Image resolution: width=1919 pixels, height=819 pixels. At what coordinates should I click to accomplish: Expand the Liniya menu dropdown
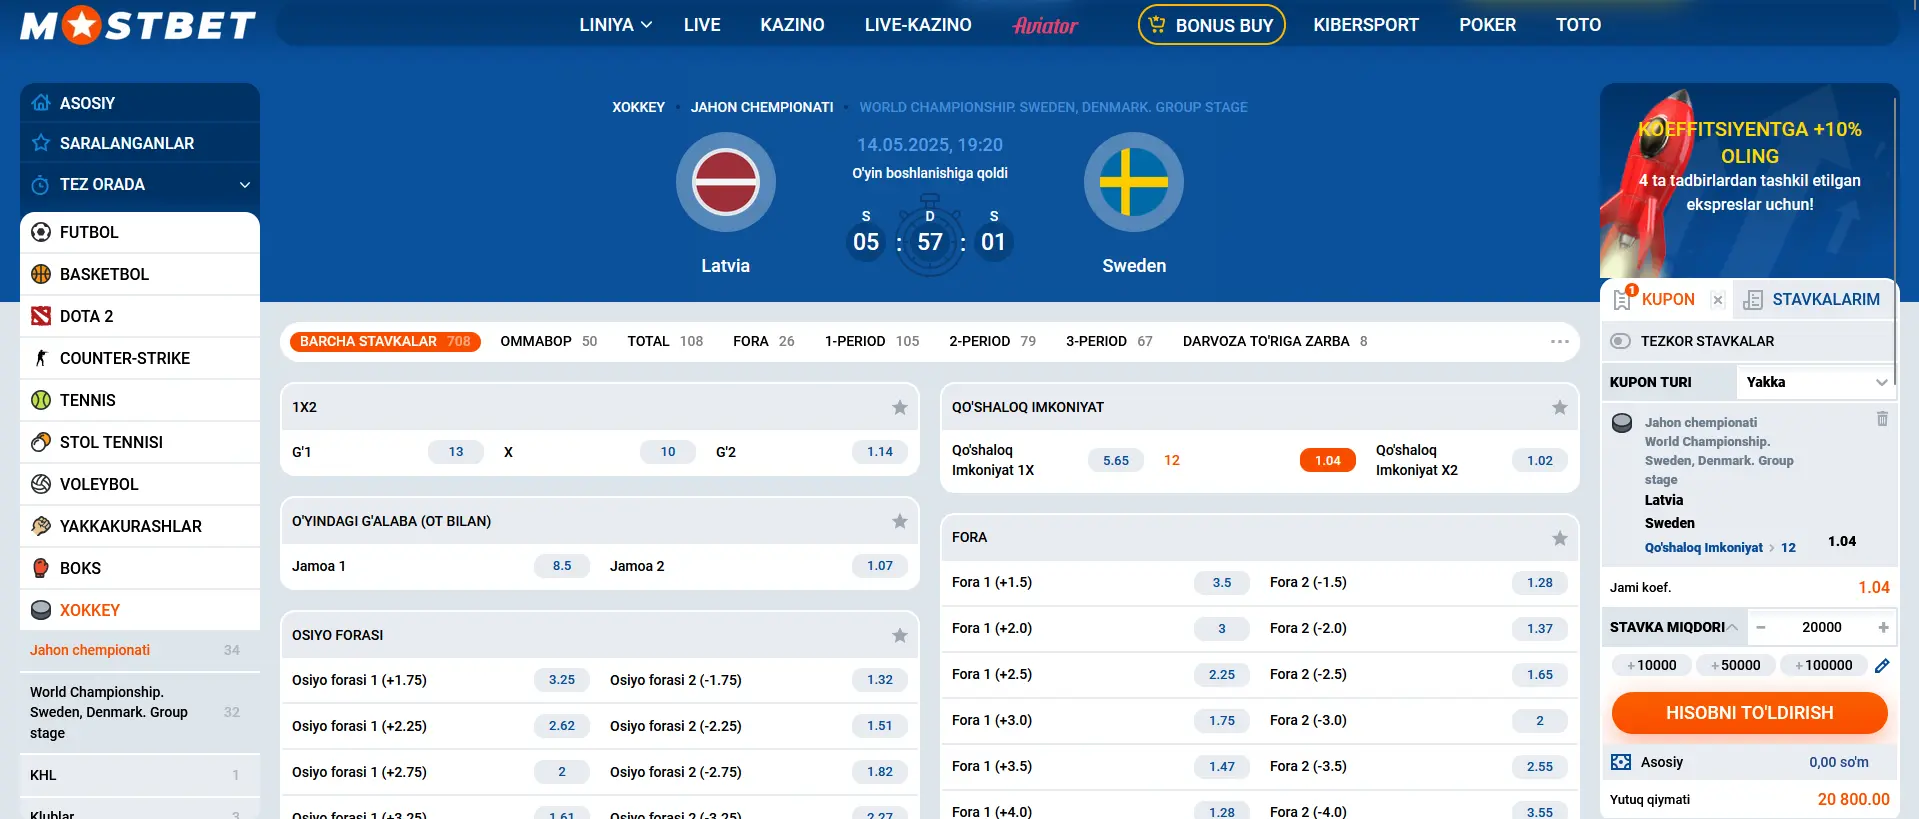(615, 25)
